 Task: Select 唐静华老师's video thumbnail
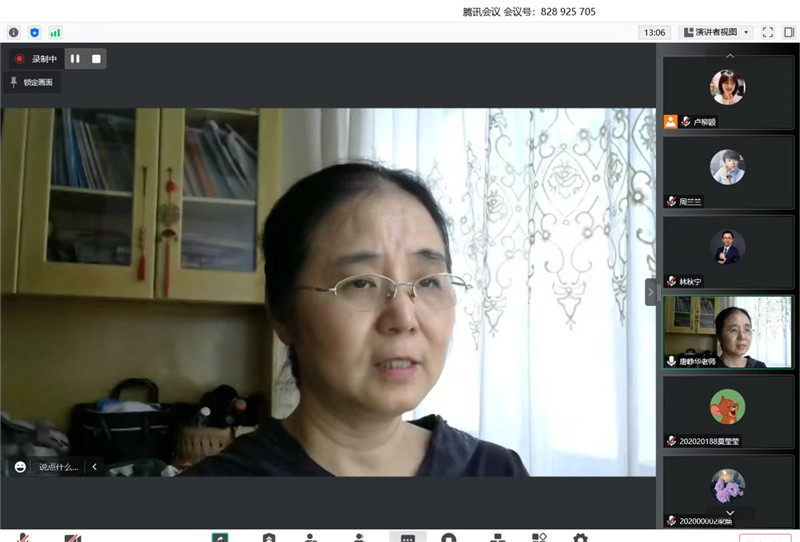tap(728, 332)
